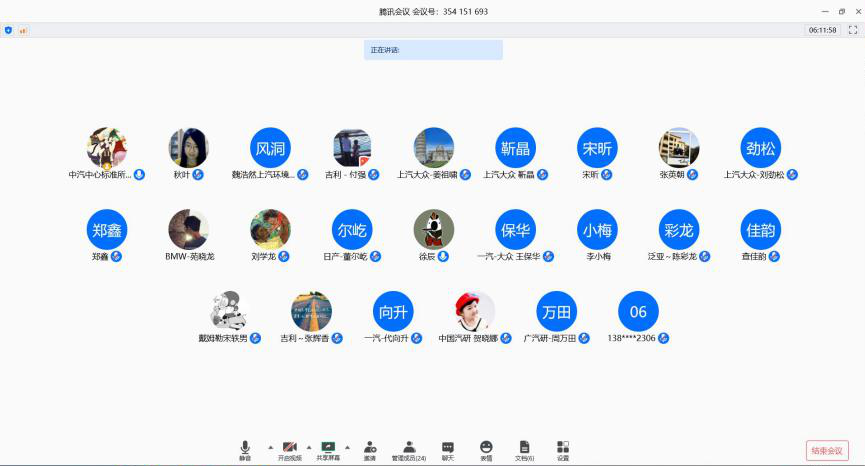The image size is (865, 467).
Task: Open the 聊天 chat window
Action: [x=447, y=447]
